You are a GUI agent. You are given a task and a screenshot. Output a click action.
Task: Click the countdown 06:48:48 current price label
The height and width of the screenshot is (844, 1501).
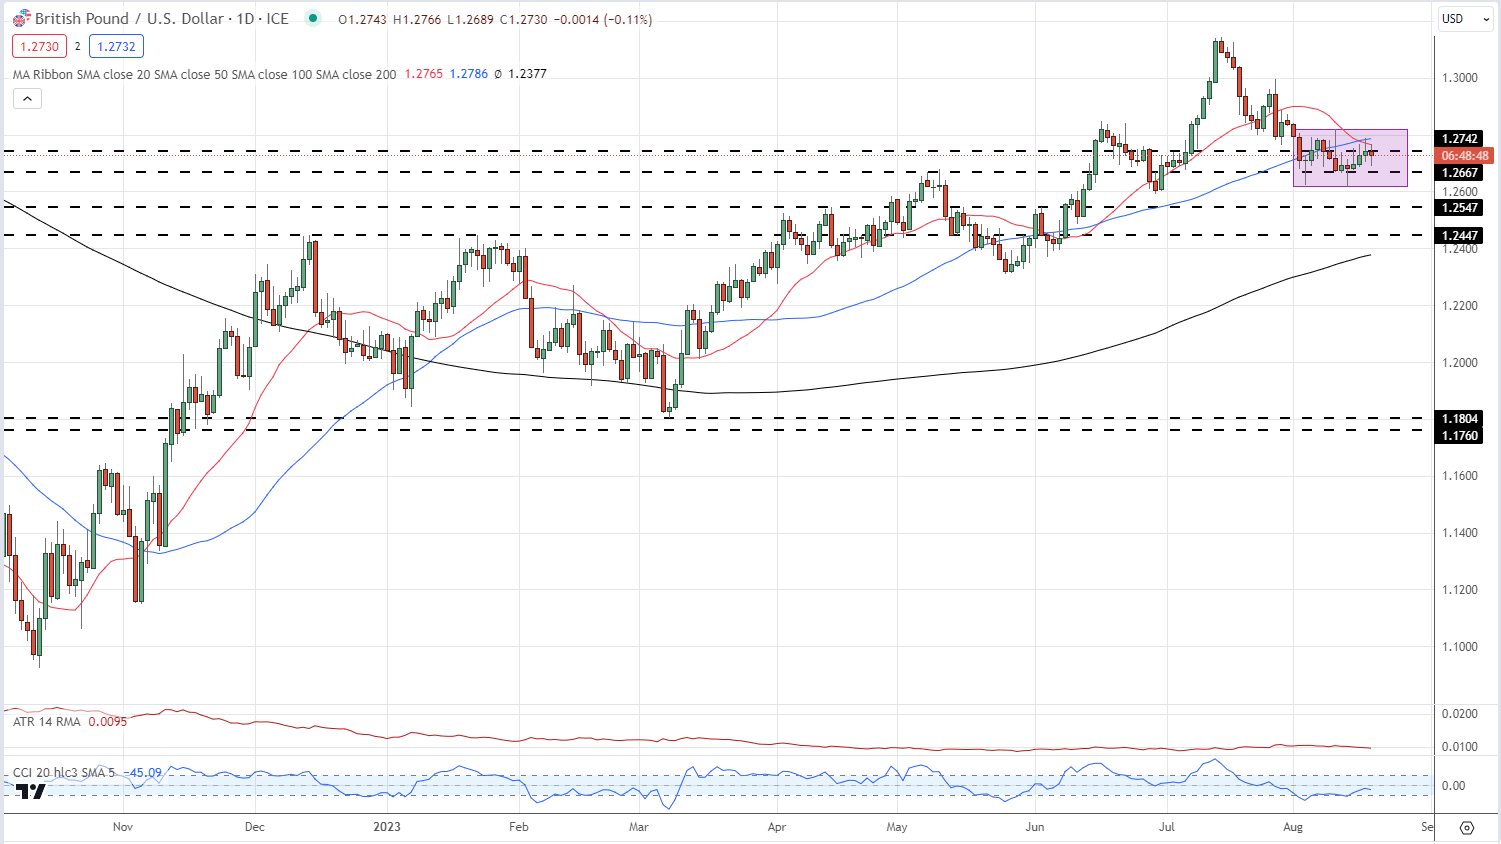click(x=1465, y=156)
